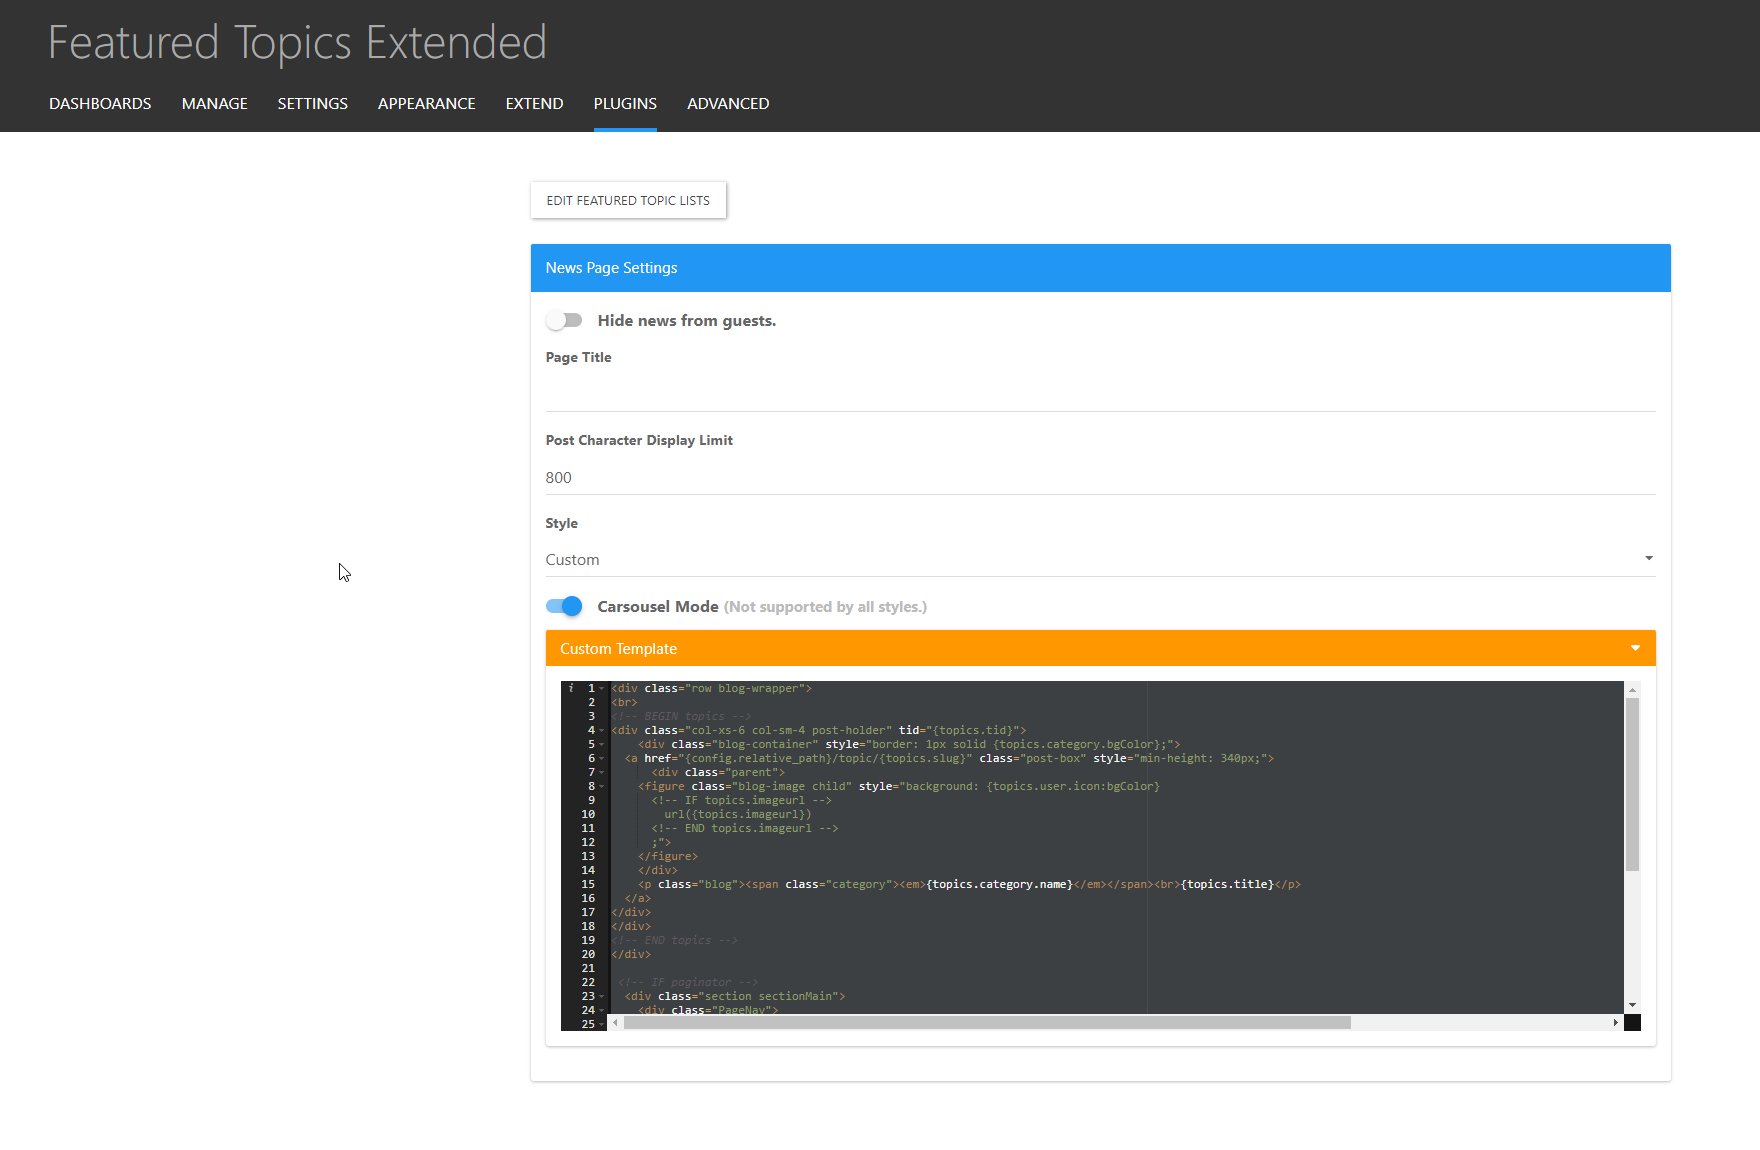Viewport: 1760px width, 1150px height.
Task: Click the editor's scroll up arrow
Action: click(1632, 690)
